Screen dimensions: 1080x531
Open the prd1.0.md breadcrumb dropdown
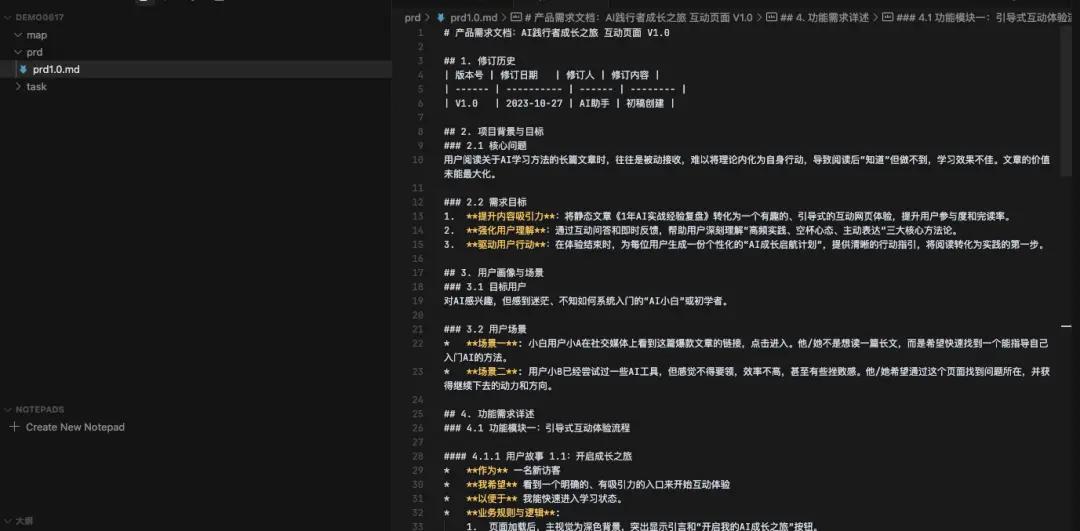click(475, 17)
